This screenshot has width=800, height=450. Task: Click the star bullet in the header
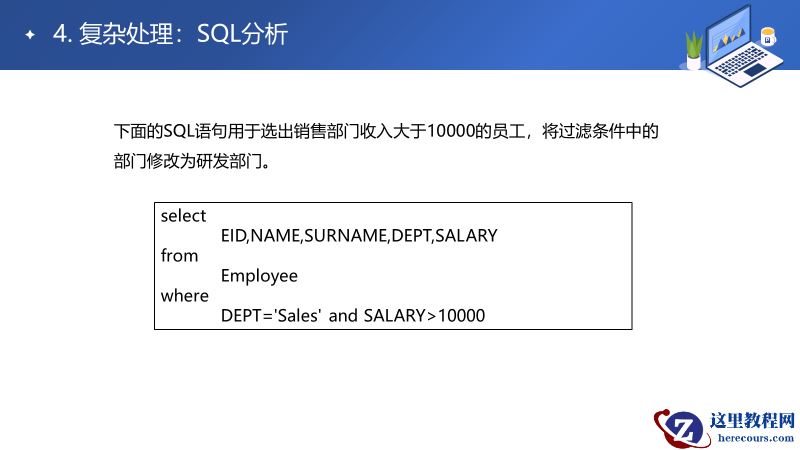(x=29, y=35)
